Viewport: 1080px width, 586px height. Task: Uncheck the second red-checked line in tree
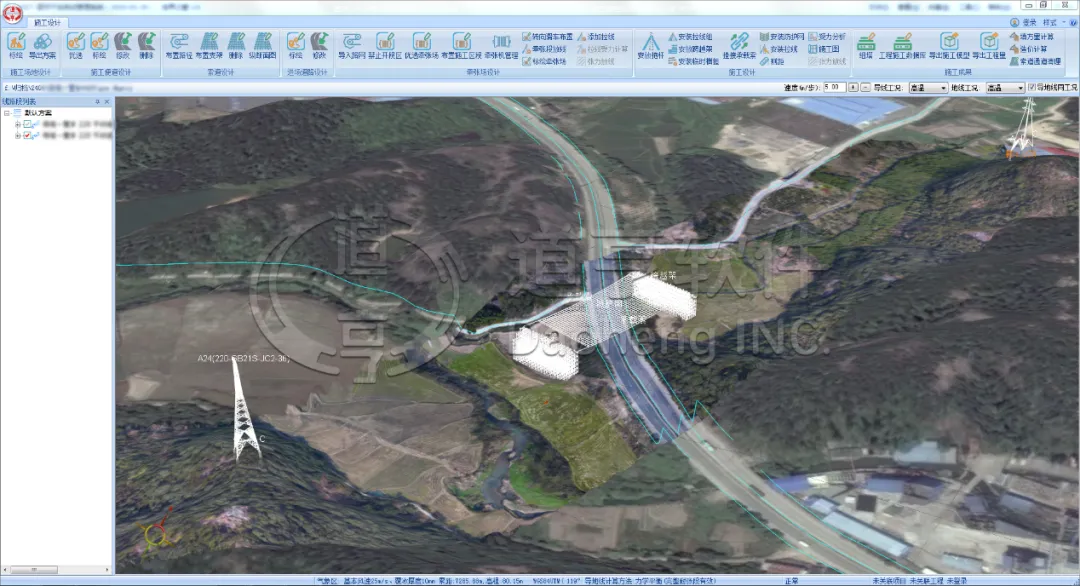28,136
